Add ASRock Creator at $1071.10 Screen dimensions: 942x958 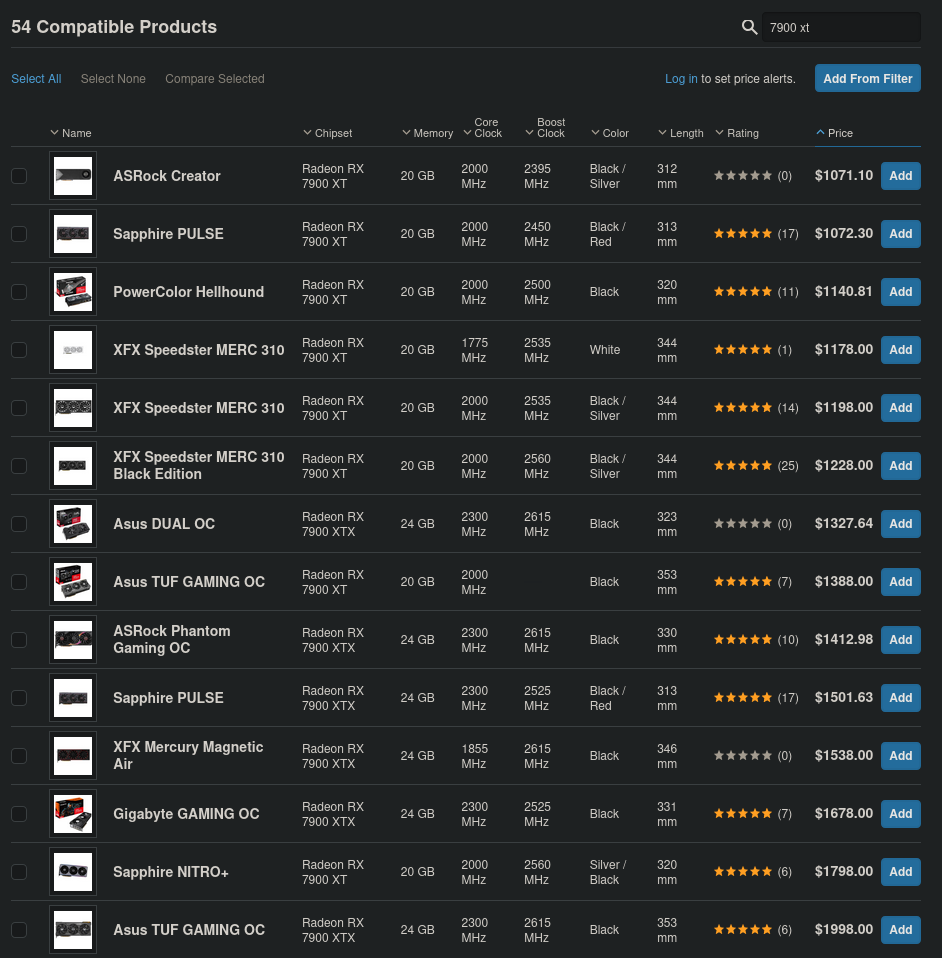tap(900, 176)
